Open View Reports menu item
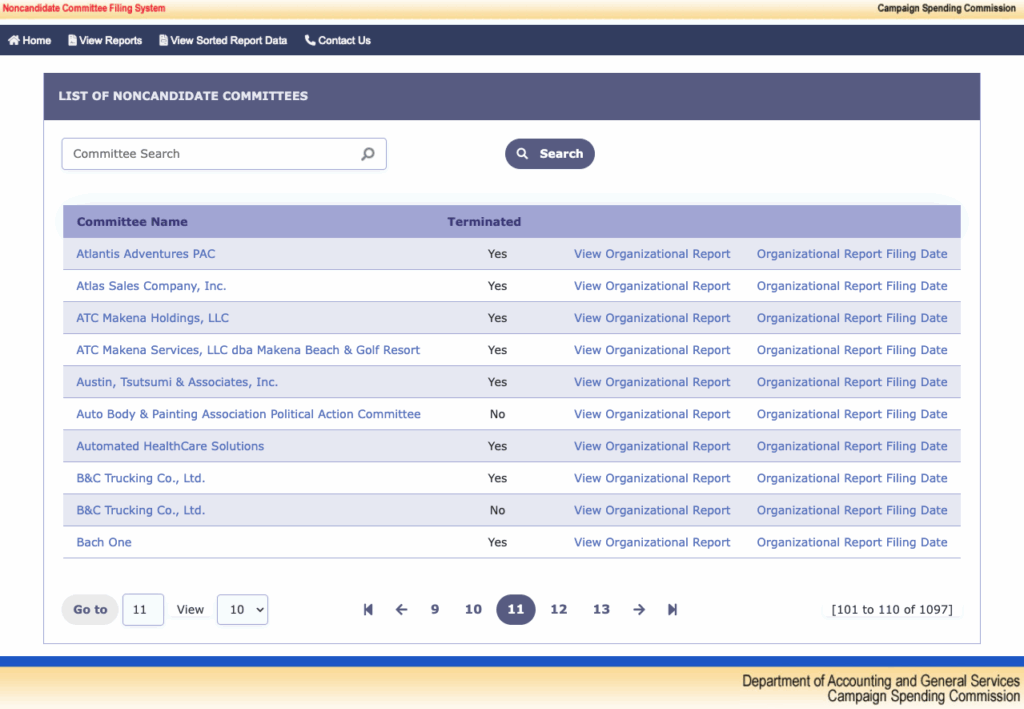 pyautogui.click(x=105, y=41)
